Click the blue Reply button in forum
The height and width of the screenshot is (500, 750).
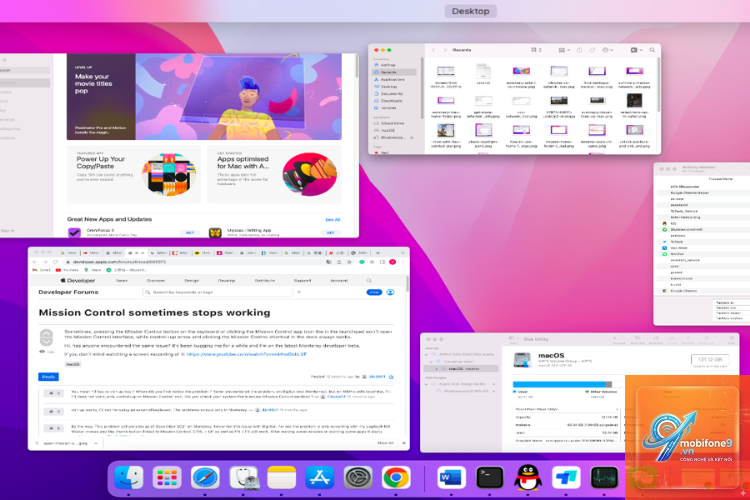[48, 377]
